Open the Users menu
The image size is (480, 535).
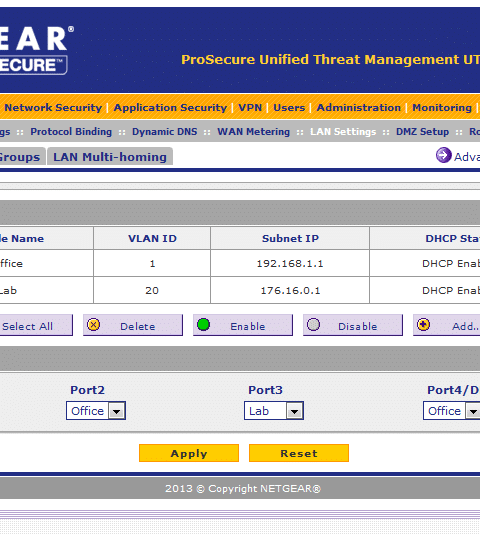[x=289, y=108]
